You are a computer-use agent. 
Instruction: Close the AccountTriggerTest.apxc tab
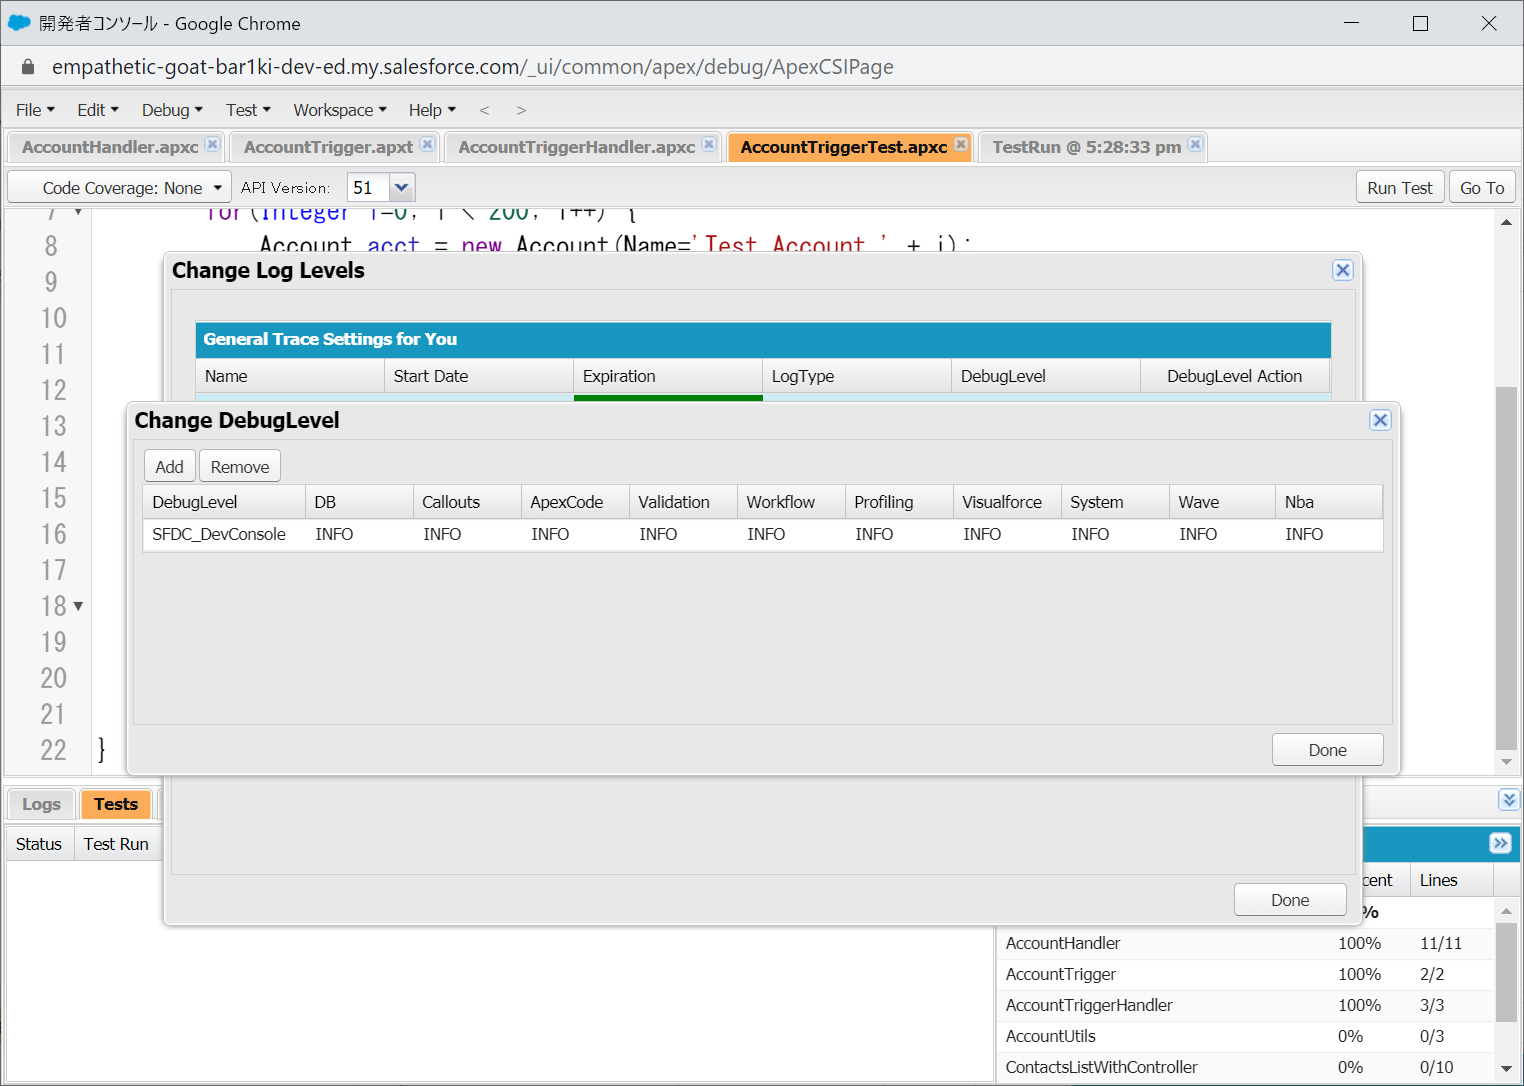tap(961, 144)
